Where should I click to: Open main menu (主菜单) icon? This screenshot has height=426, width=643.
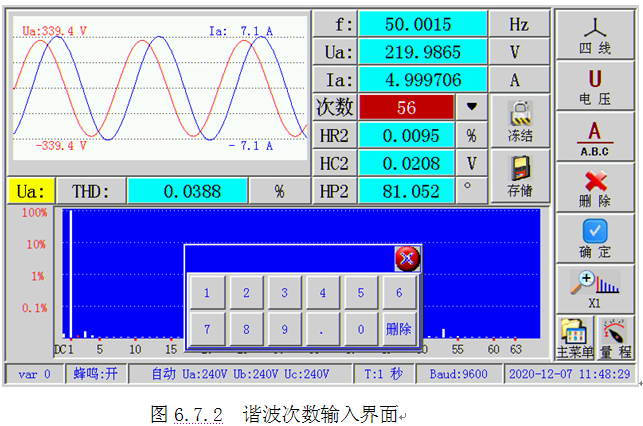coord(575,338)
